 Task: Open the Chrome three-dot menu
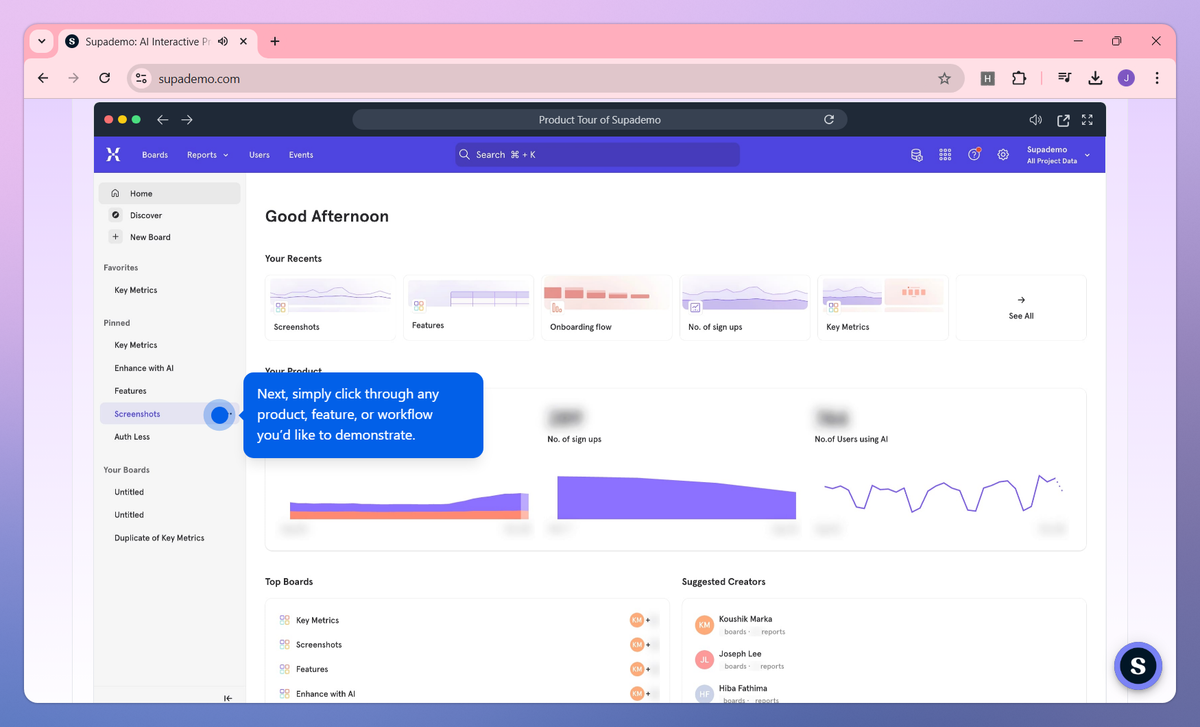1157,78
